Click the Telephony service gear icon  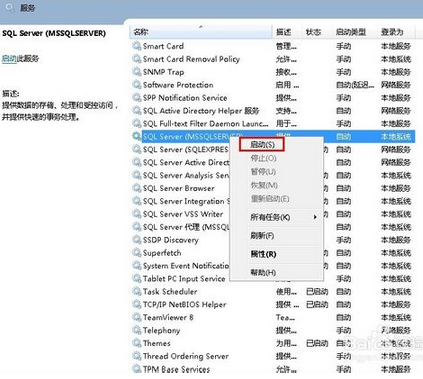[137, 330]
